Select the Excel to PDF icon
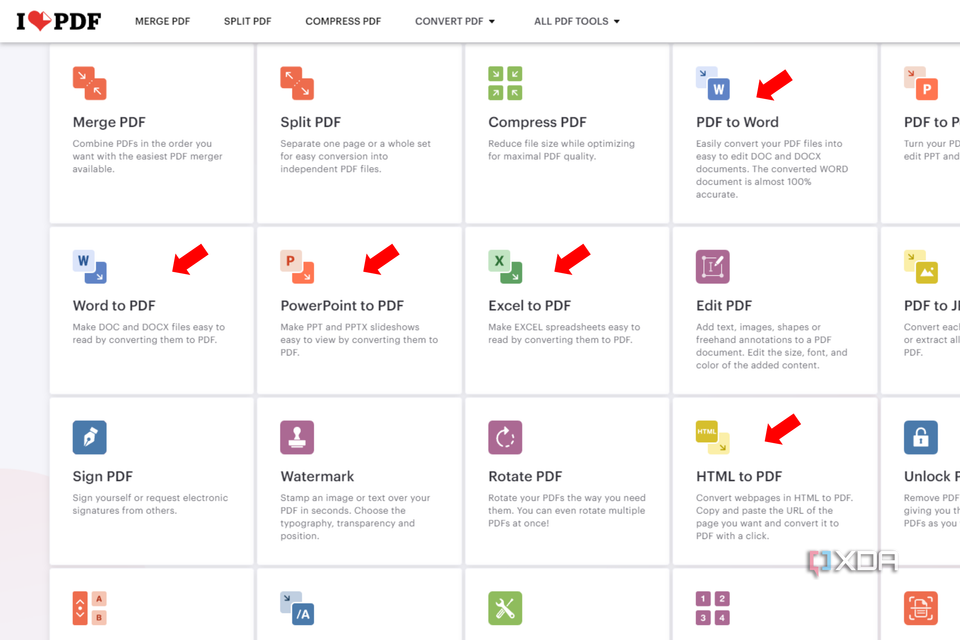This screenshot has width=960, height=640. 505,266
